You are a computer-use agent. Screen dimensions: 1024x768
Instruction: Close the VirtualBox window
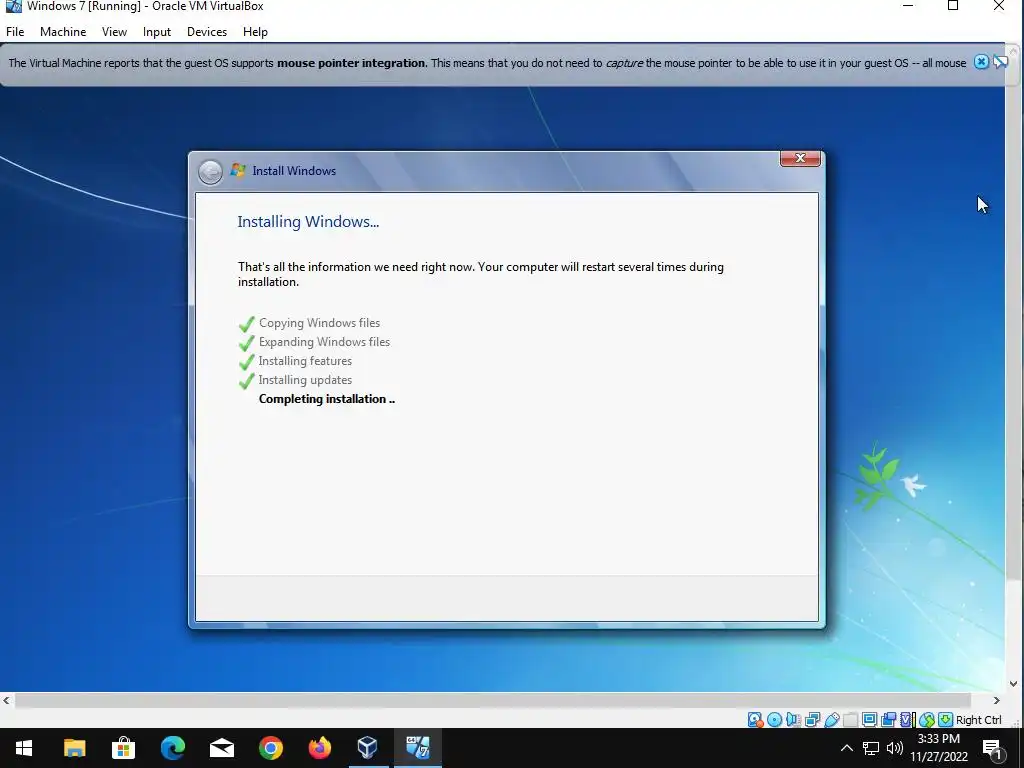(x=999, y=6)
